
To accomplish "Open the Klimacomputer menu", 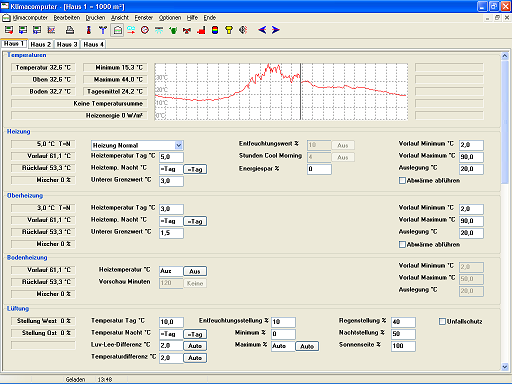I will 30,18.
